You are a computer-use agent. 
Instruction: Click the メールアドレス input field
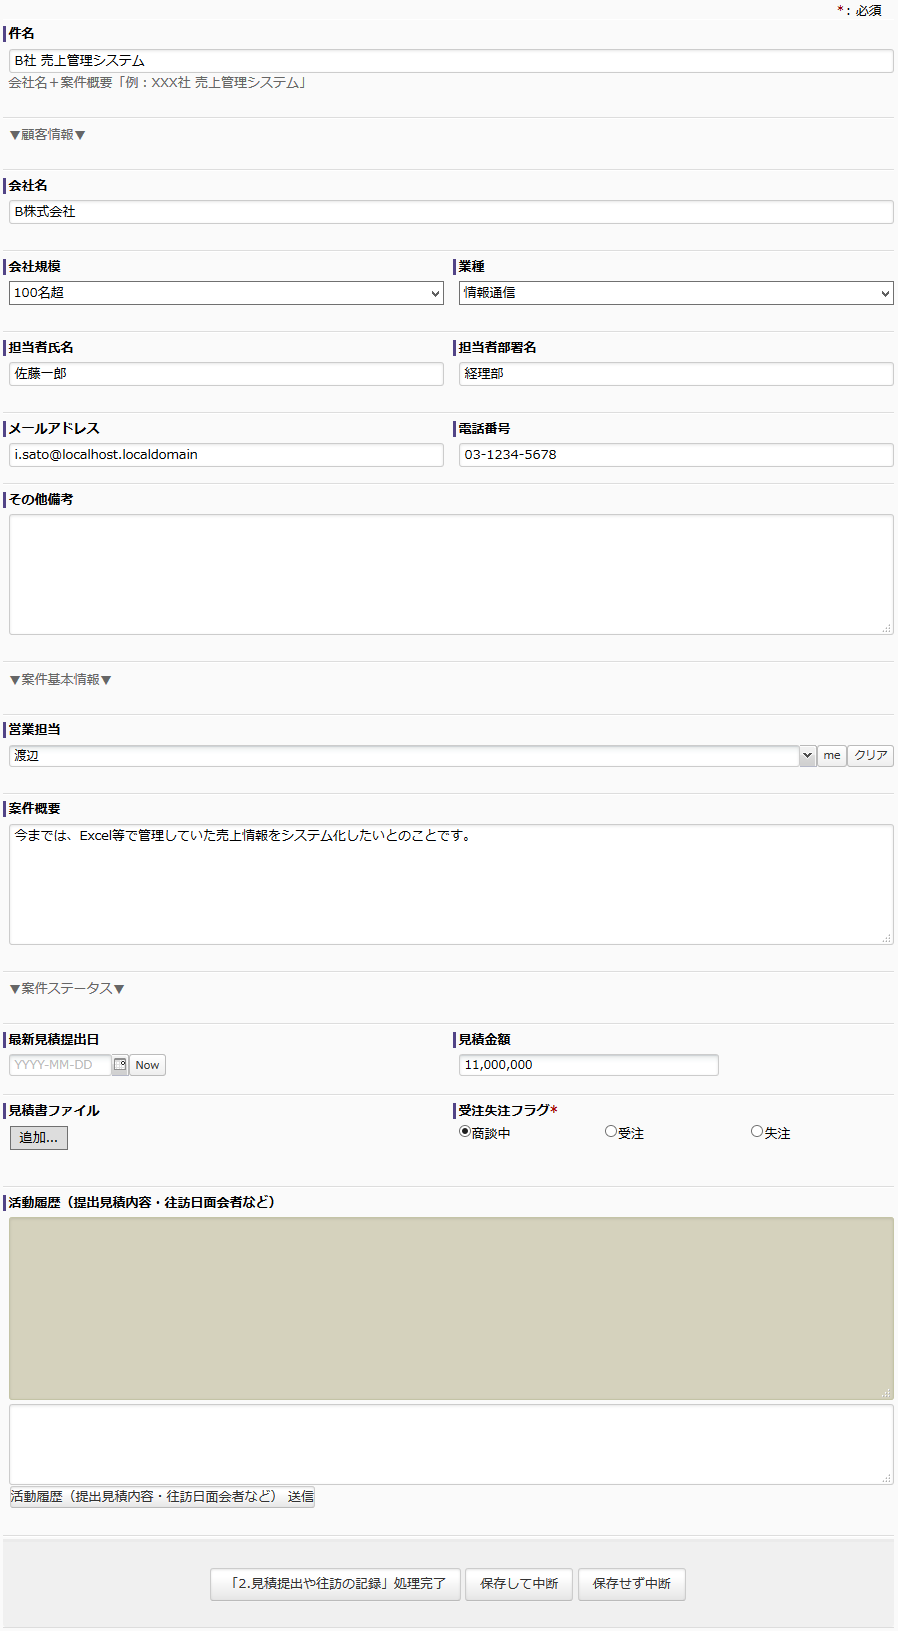226,455
